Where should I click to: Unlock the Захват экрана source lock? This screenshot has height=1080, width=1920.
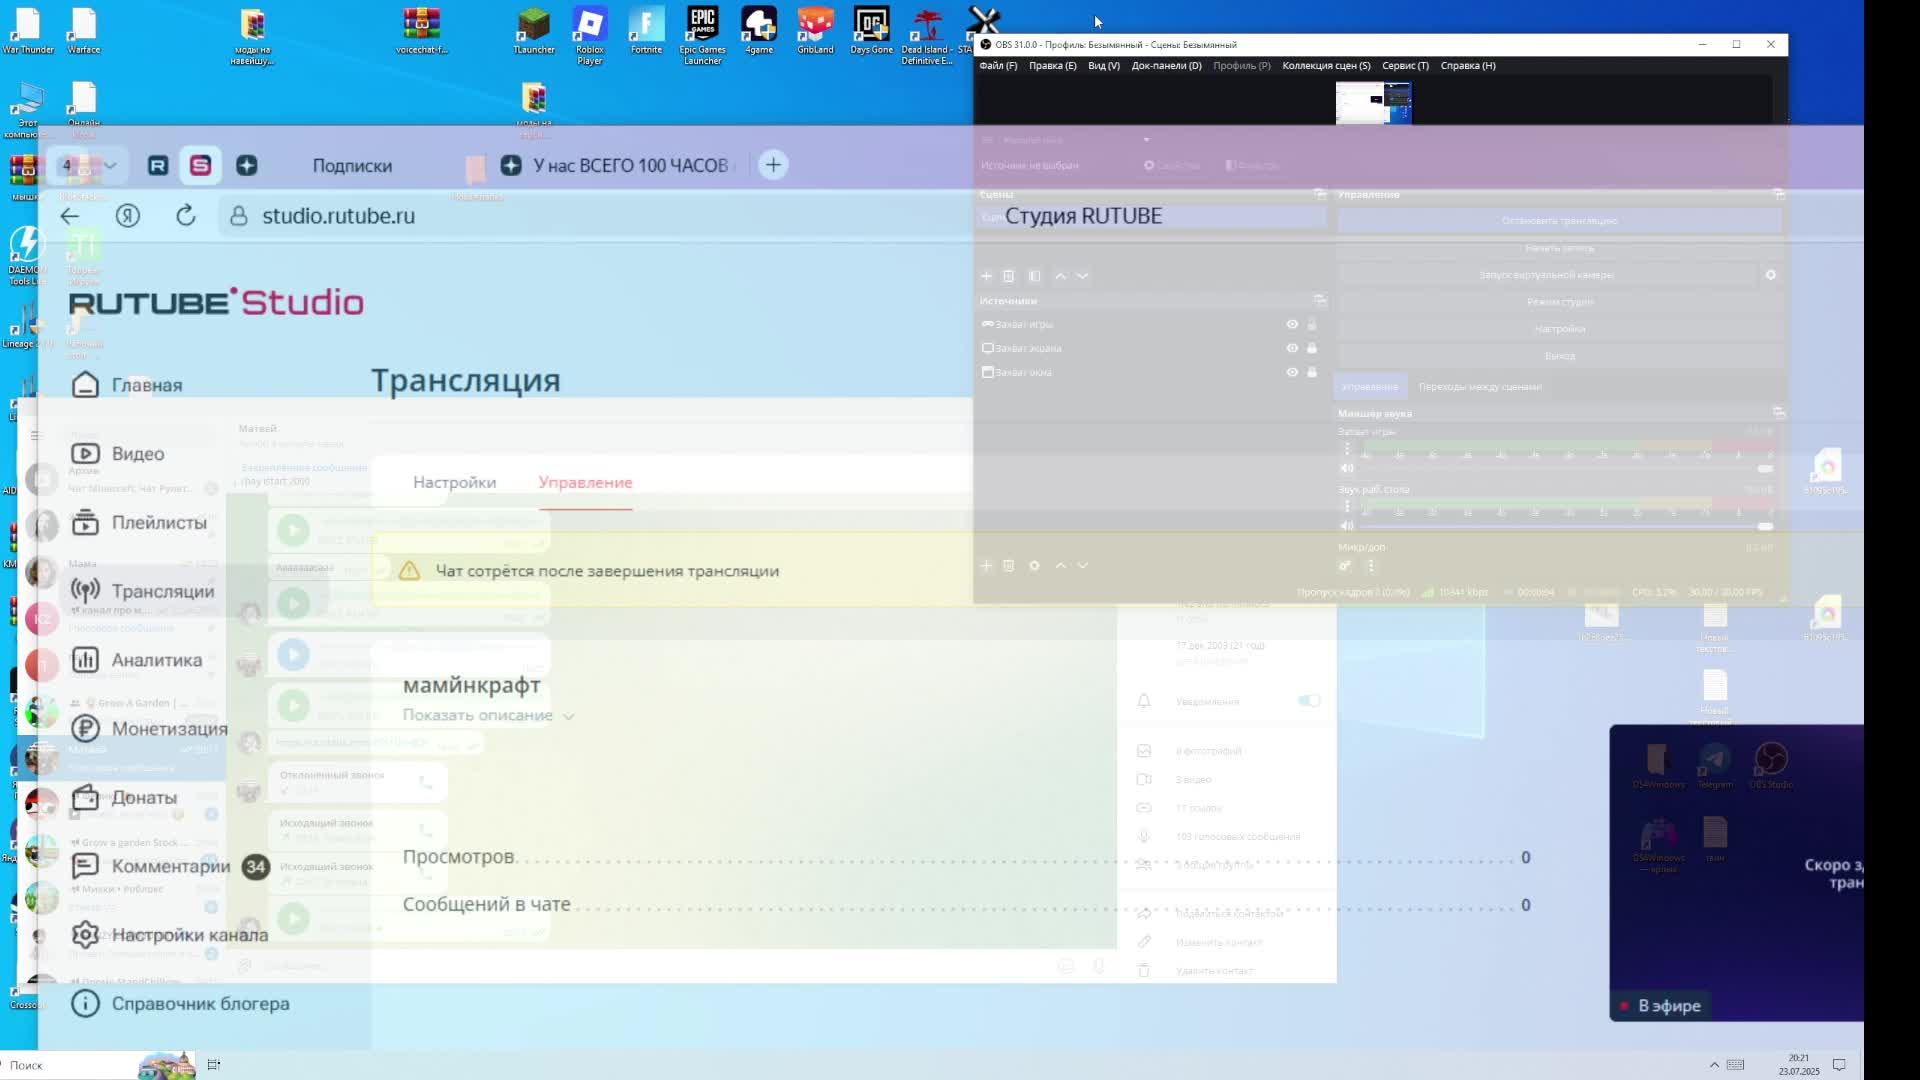coord(1312,348)
